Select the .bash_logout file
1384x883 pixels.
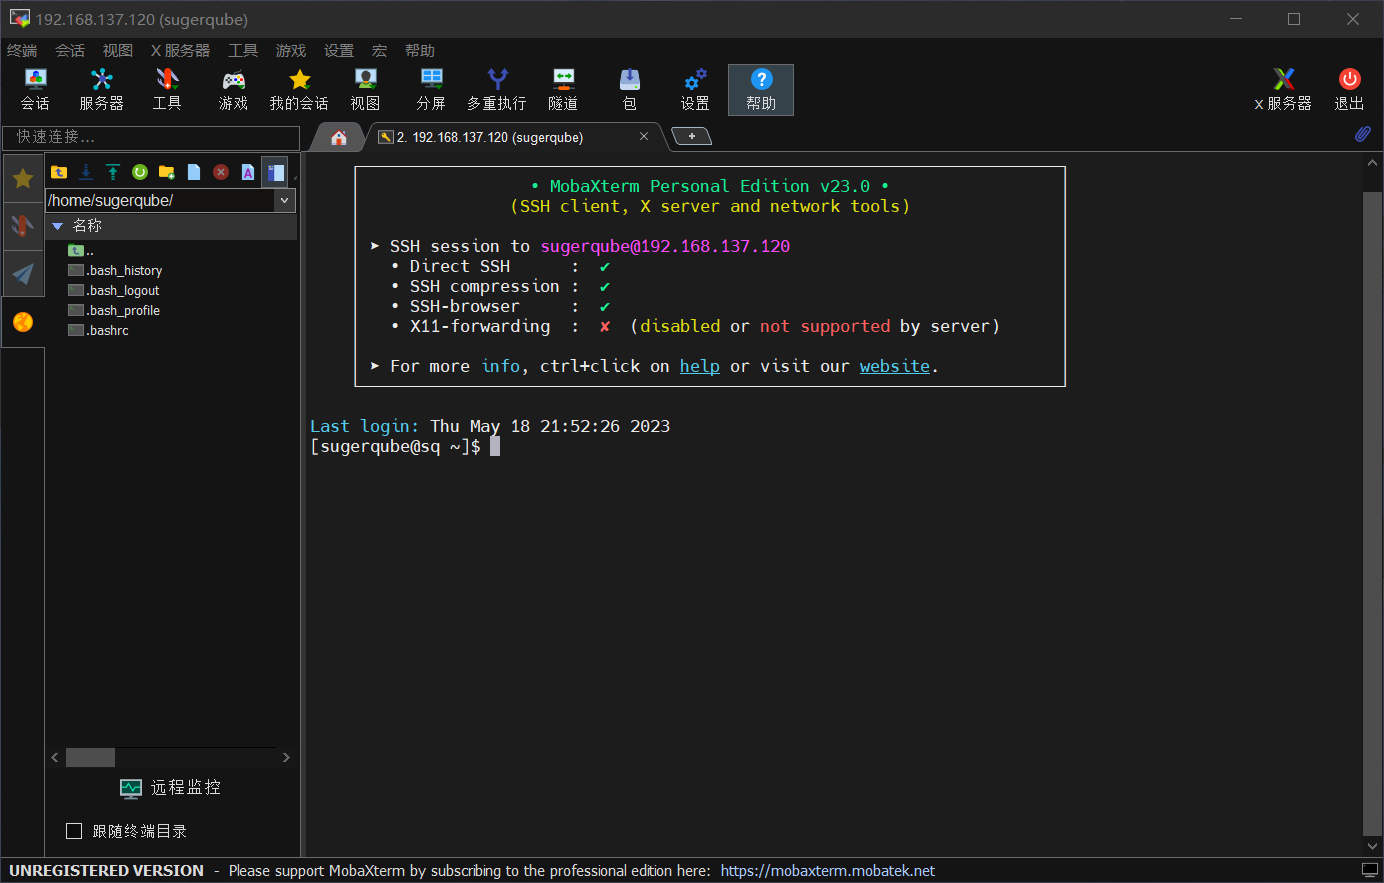[x=114, y=290]
